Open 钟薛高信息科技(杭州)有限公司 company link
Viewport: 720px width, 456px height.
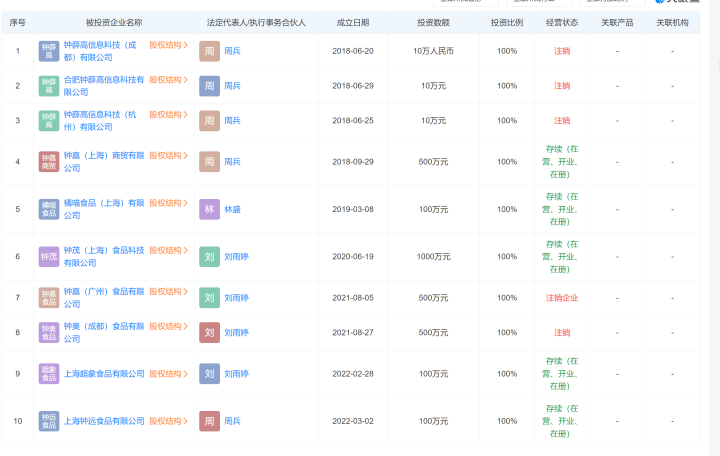coord(100,121)
